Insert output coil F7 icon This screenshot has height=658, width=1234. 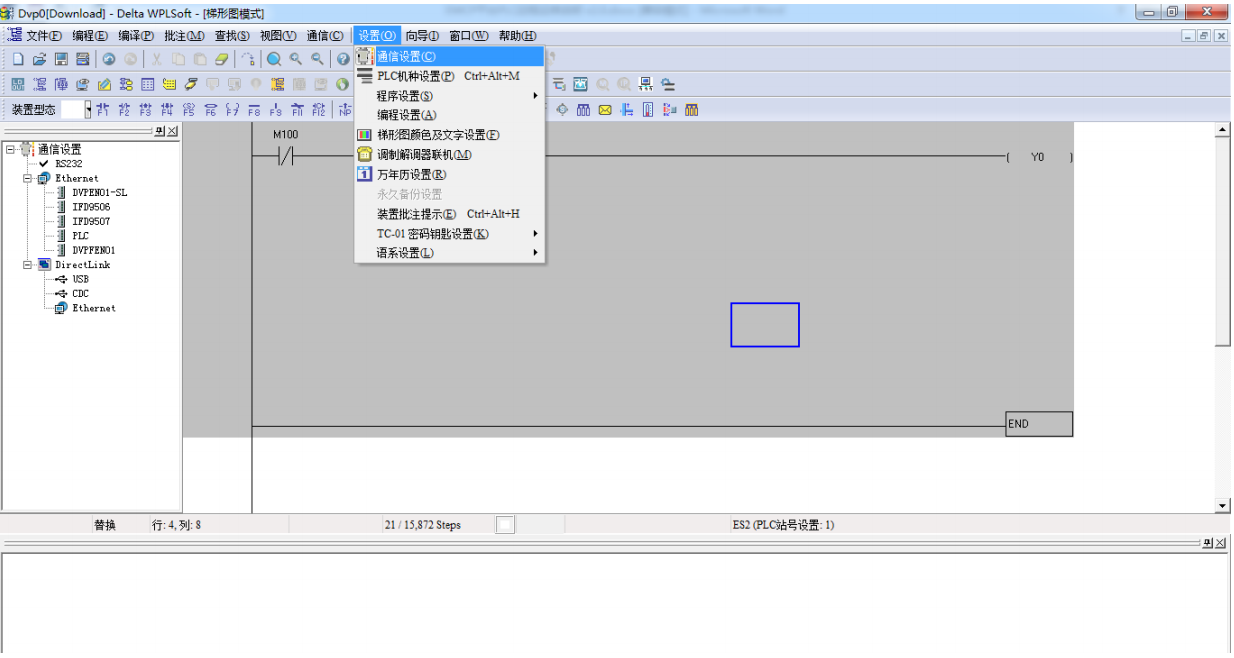232,109
